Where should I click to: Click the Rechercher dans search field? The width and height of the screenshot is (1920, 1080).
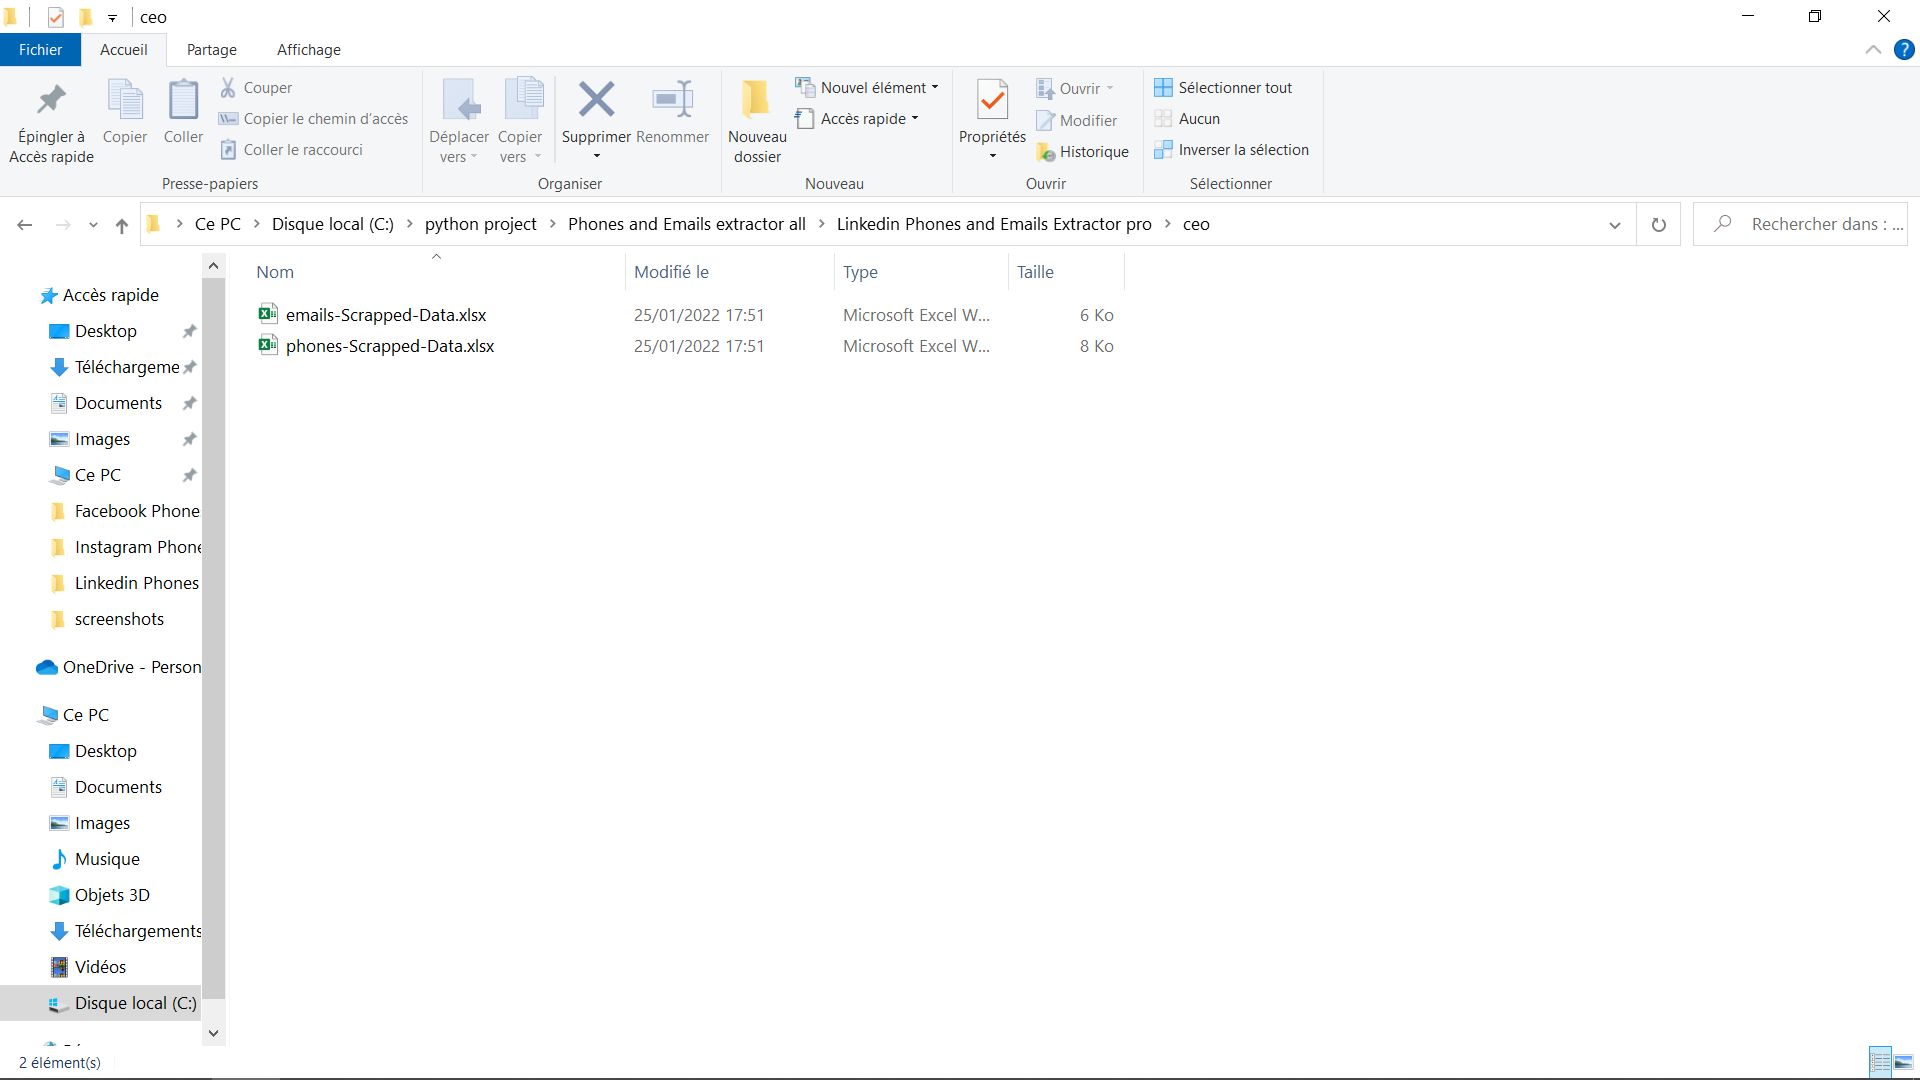coord(1800,224)
